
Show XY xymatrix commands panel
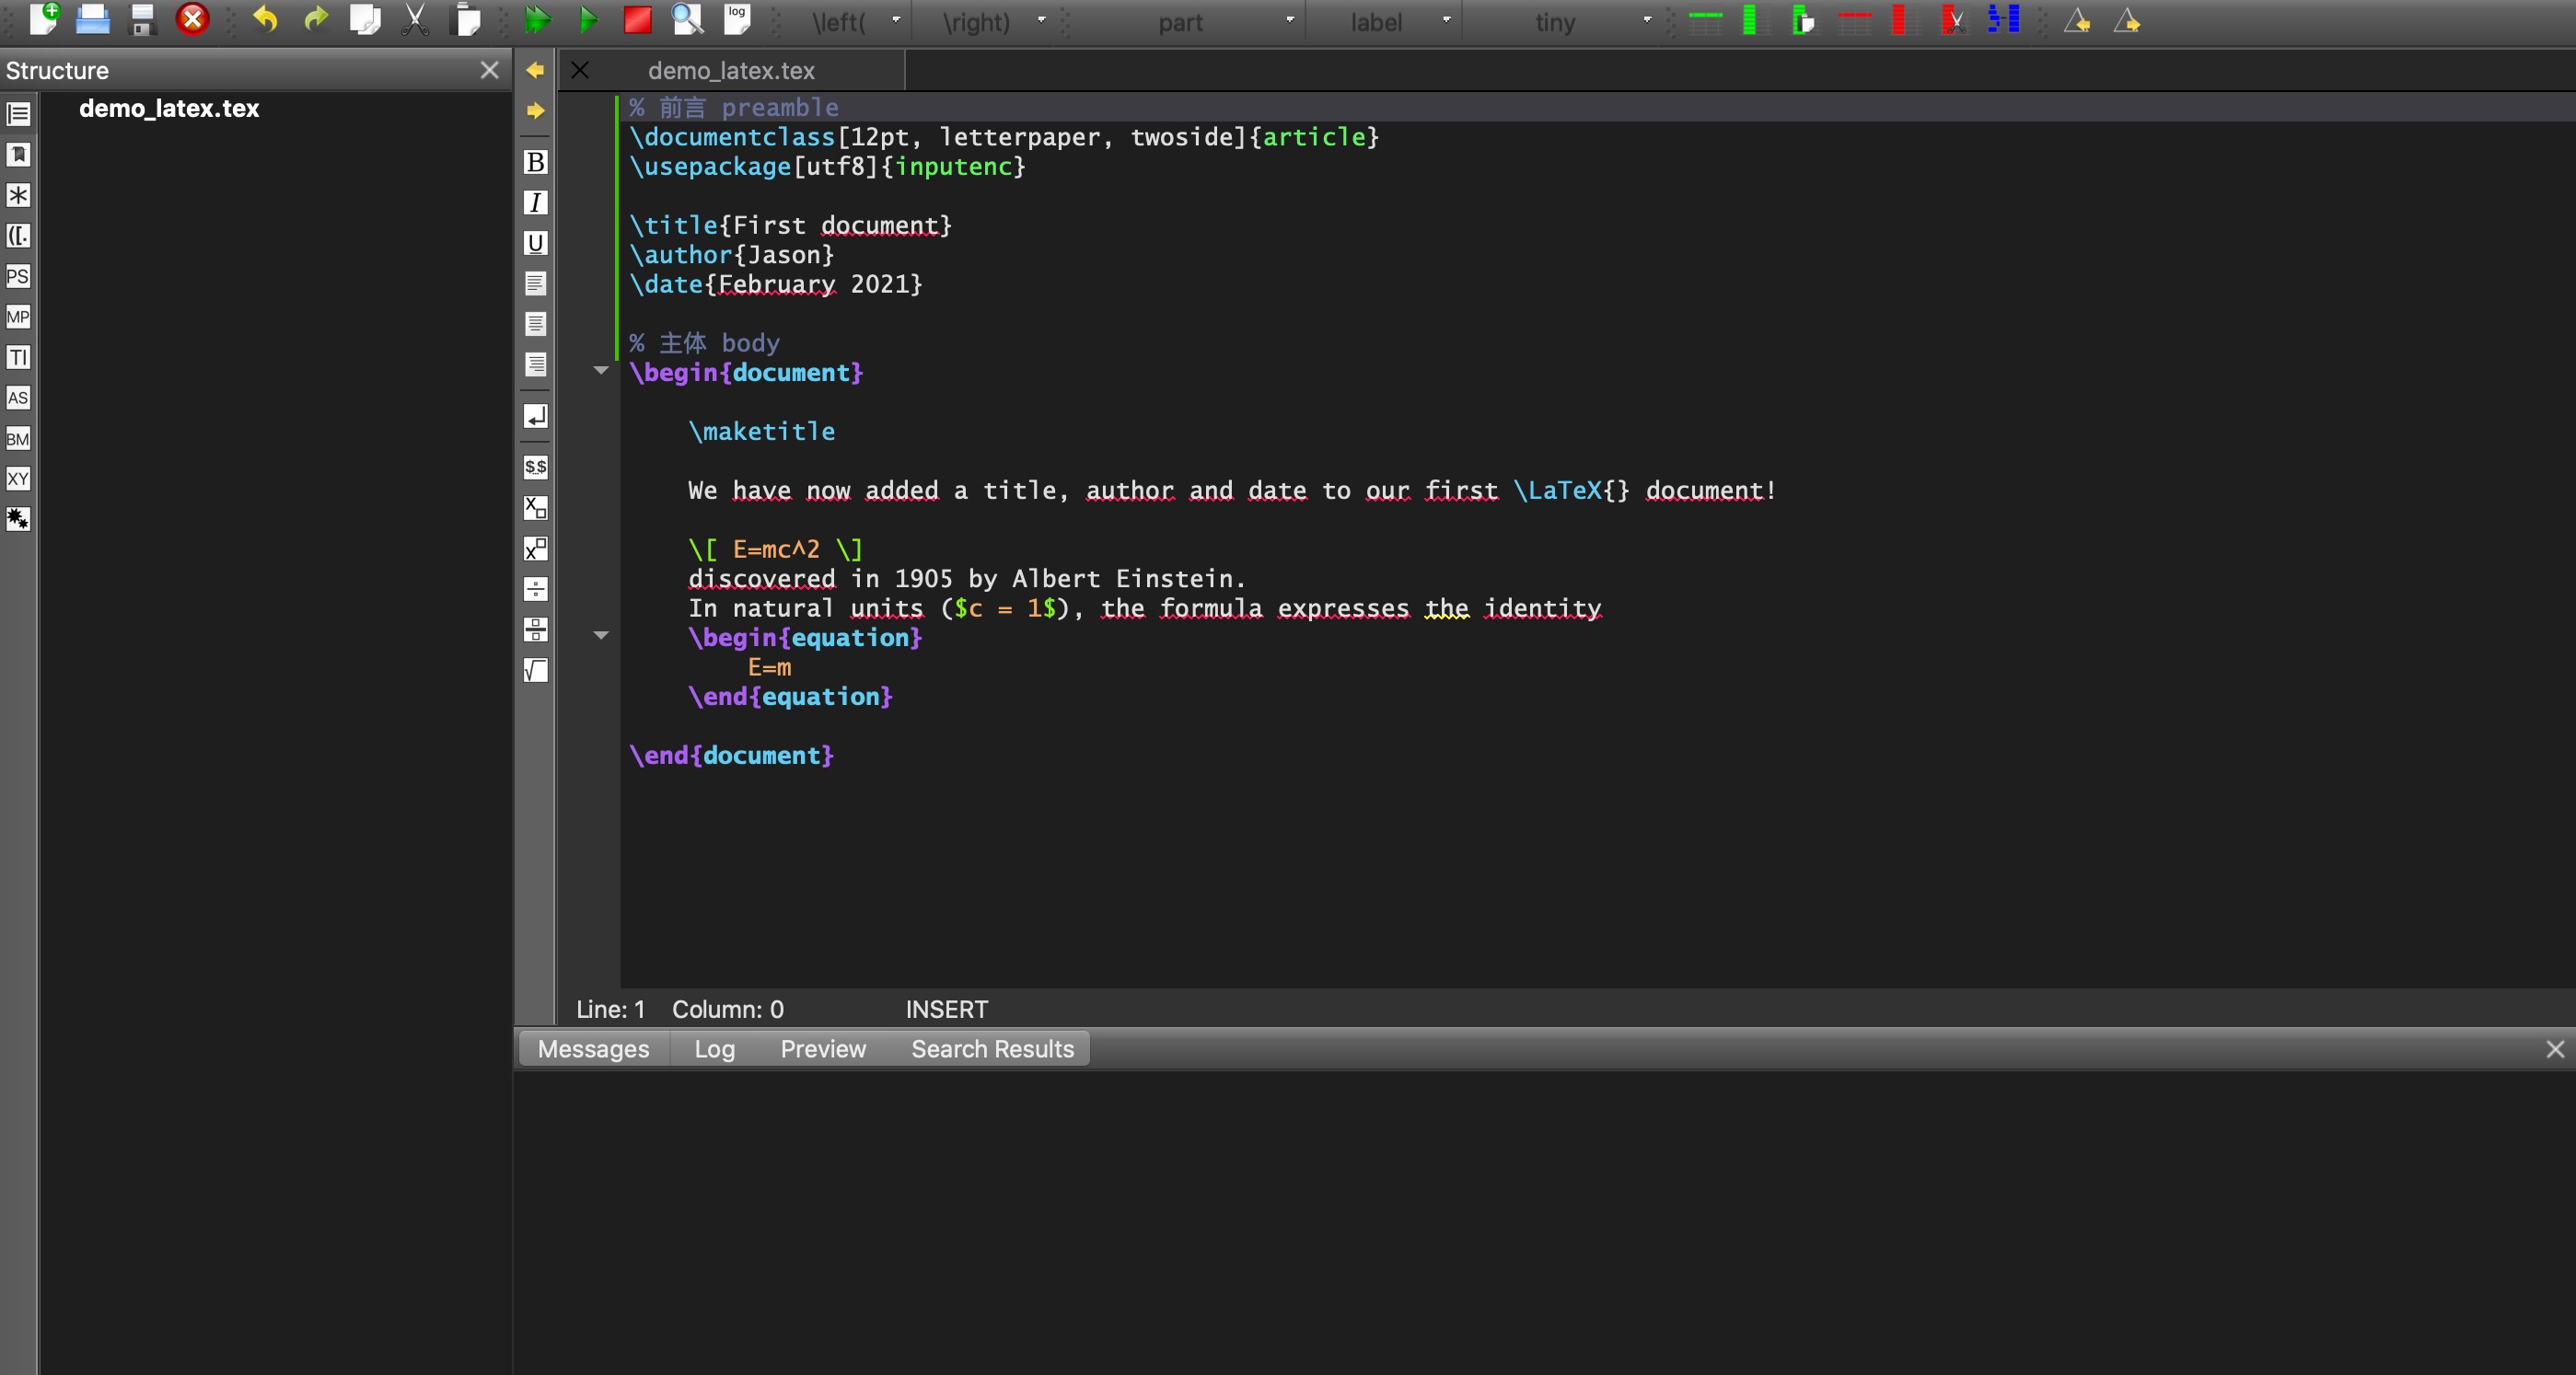coord(18,479)
